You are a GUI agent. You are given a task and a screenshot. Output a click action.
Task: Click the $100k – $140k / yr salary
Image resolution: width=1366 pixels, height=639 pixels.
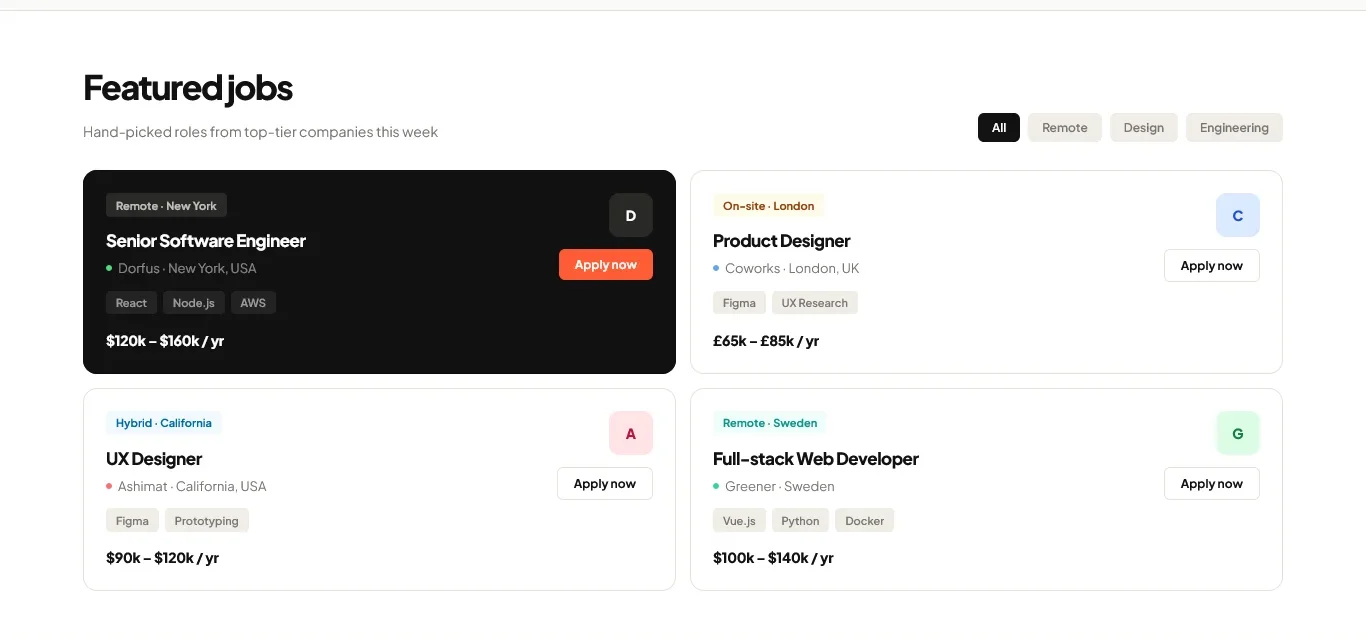[773, 558]
